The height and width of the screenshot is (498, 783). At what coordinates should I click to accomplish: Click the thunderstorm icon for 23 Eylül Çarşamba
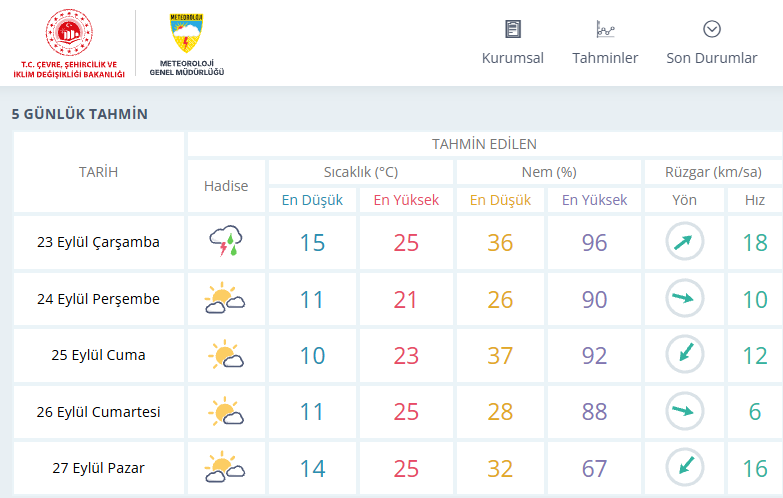tap(226, 241)
